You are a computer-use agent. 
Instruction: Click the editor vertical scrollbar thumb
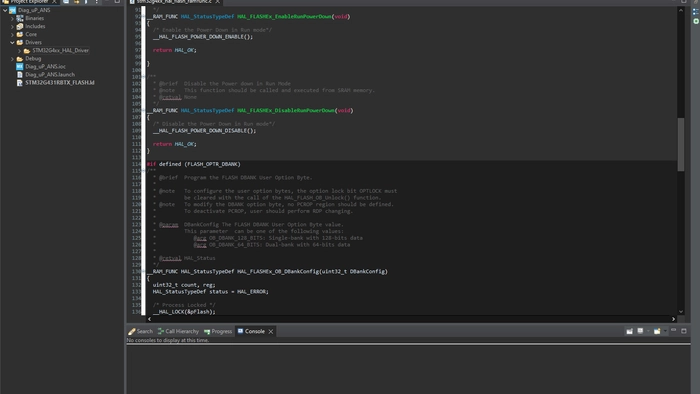click(681, 144)
